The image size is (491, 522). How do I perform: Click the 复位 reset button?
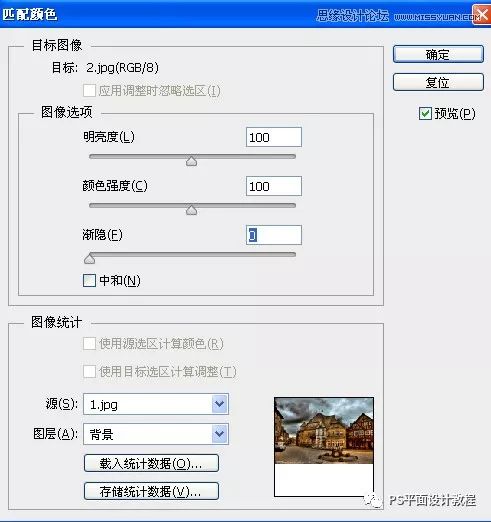tap(438, 82)
